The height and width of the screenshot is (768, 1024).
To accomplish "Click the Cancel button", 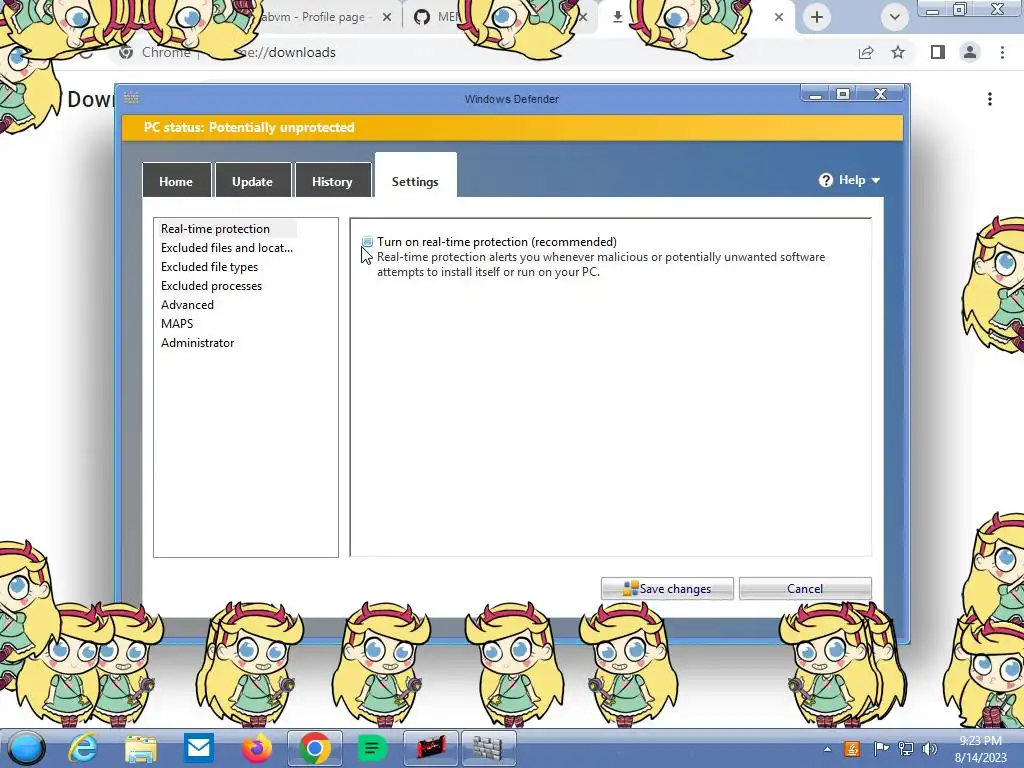I will pyautogui.click(x=805, y=588).
